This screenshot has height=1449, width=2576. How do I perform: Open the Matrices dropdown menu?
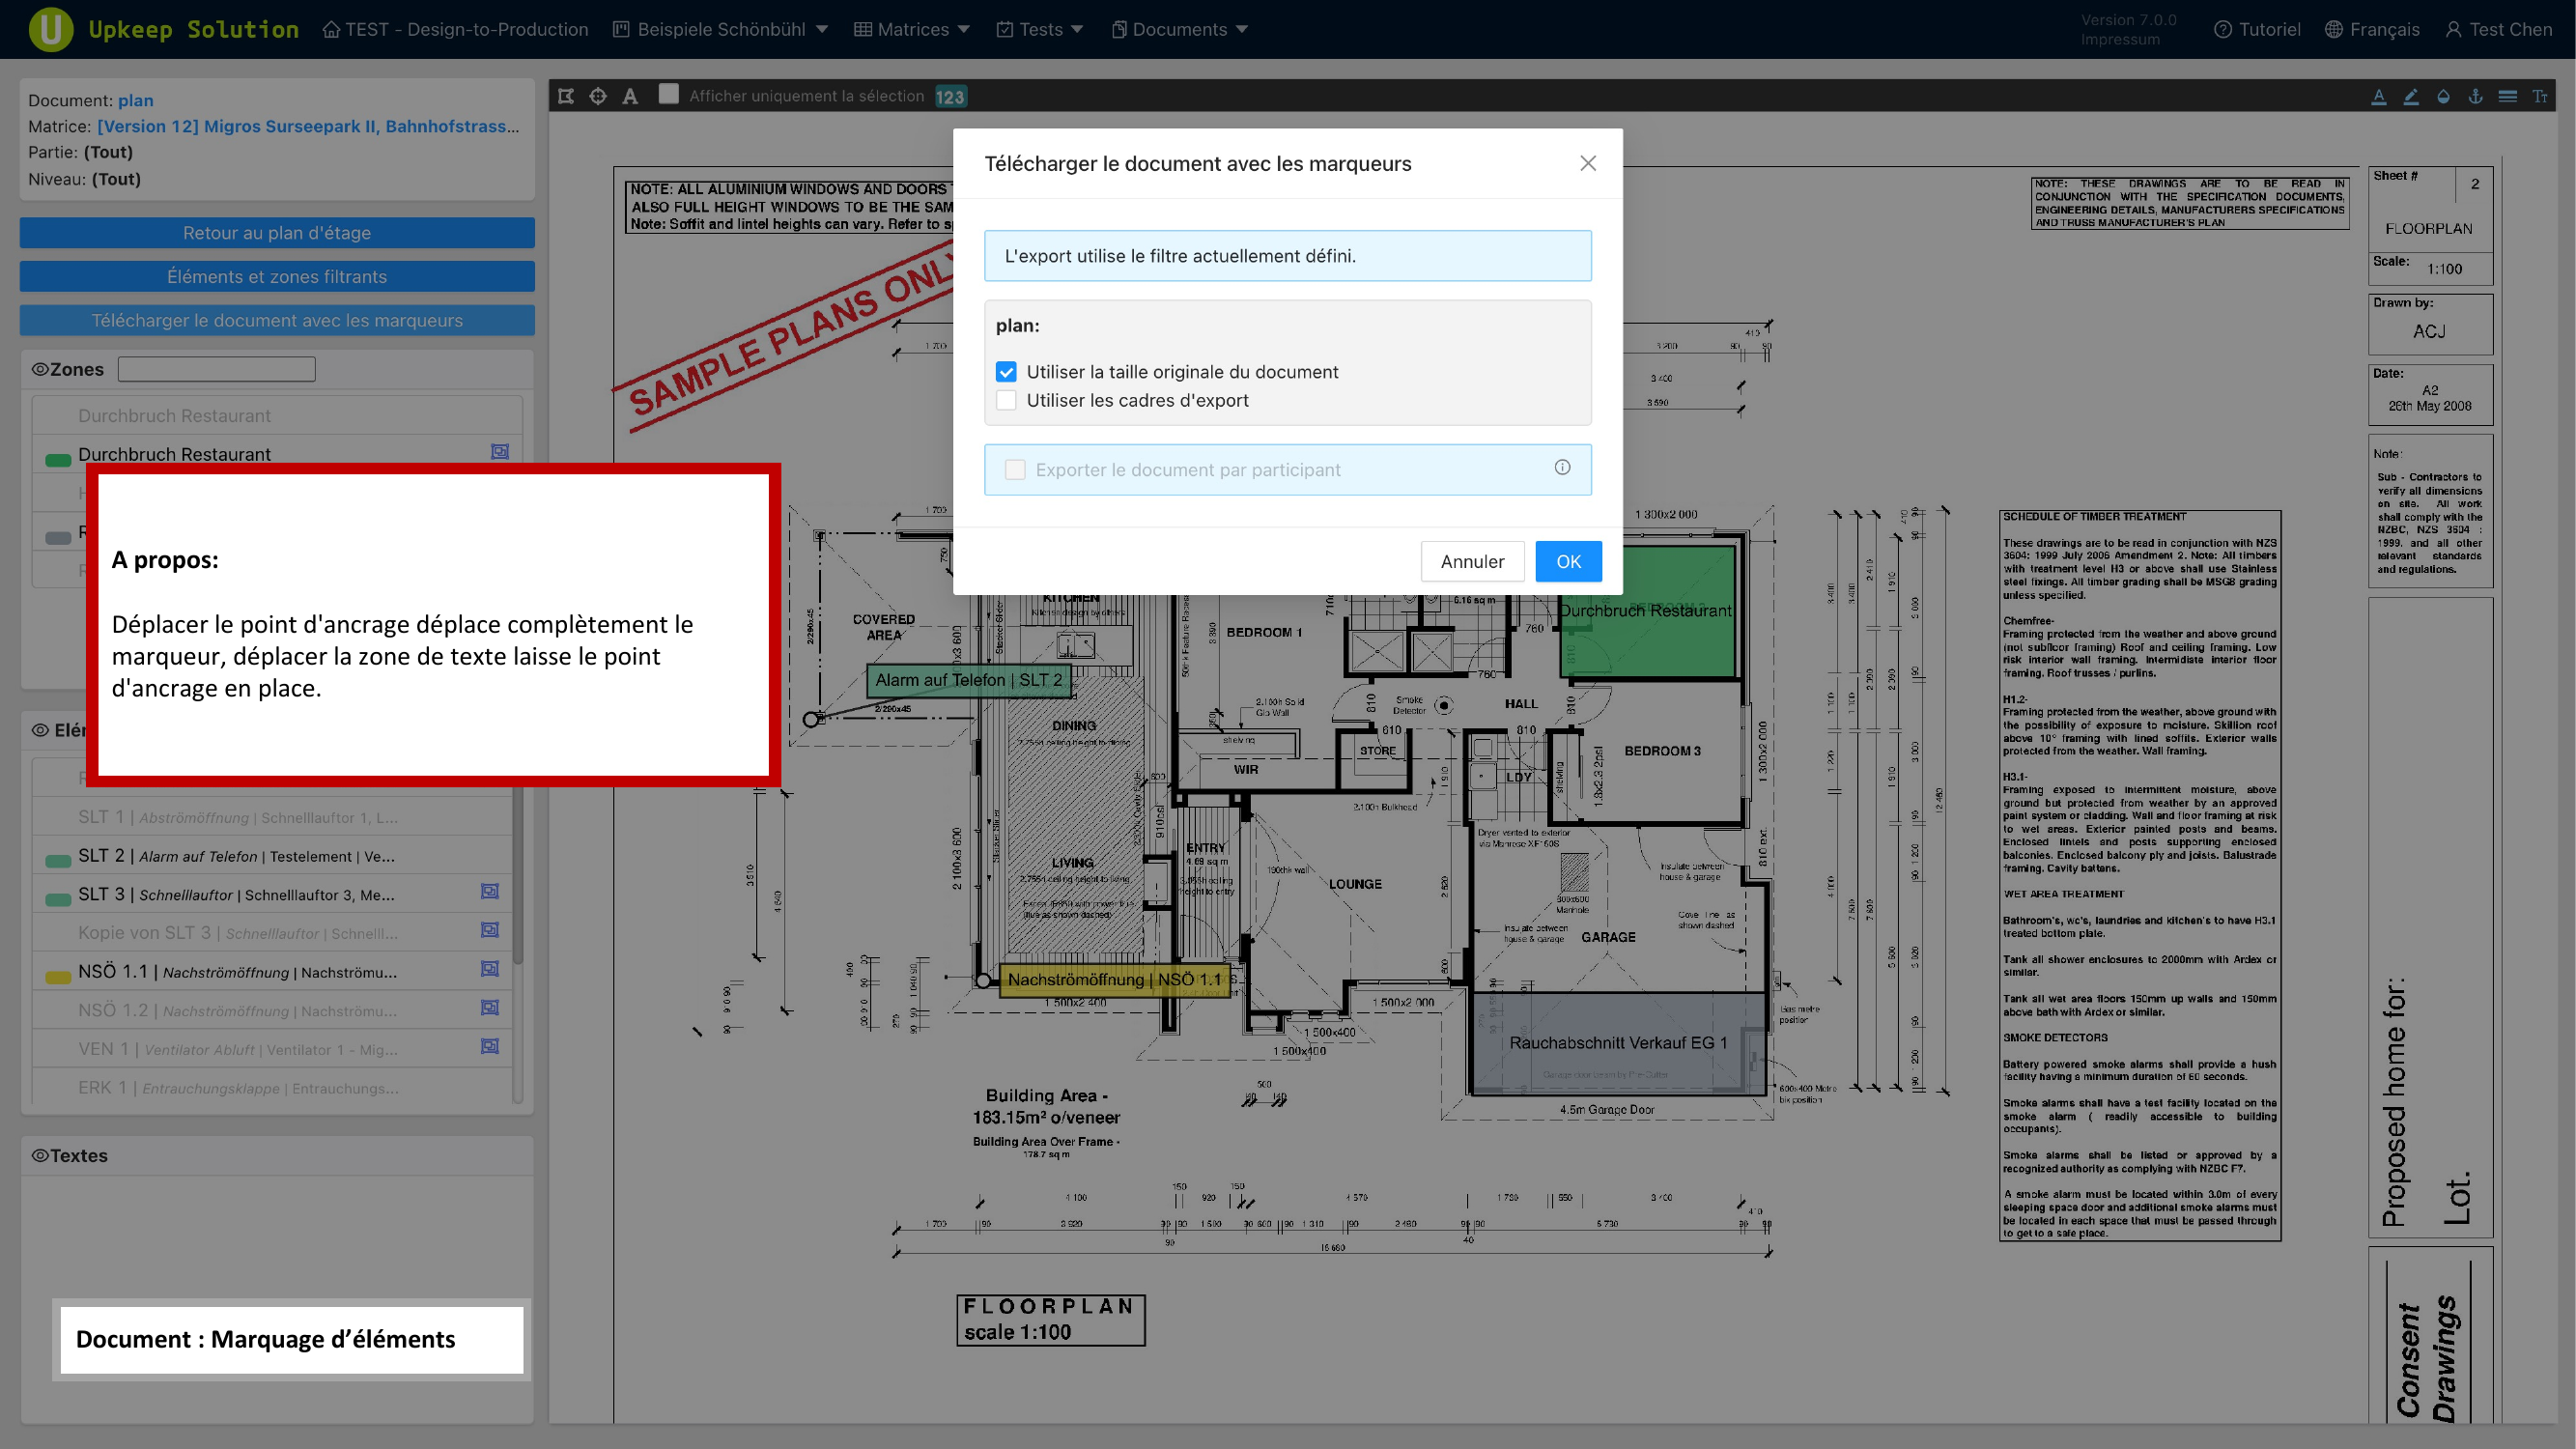[x=911, y=29]
